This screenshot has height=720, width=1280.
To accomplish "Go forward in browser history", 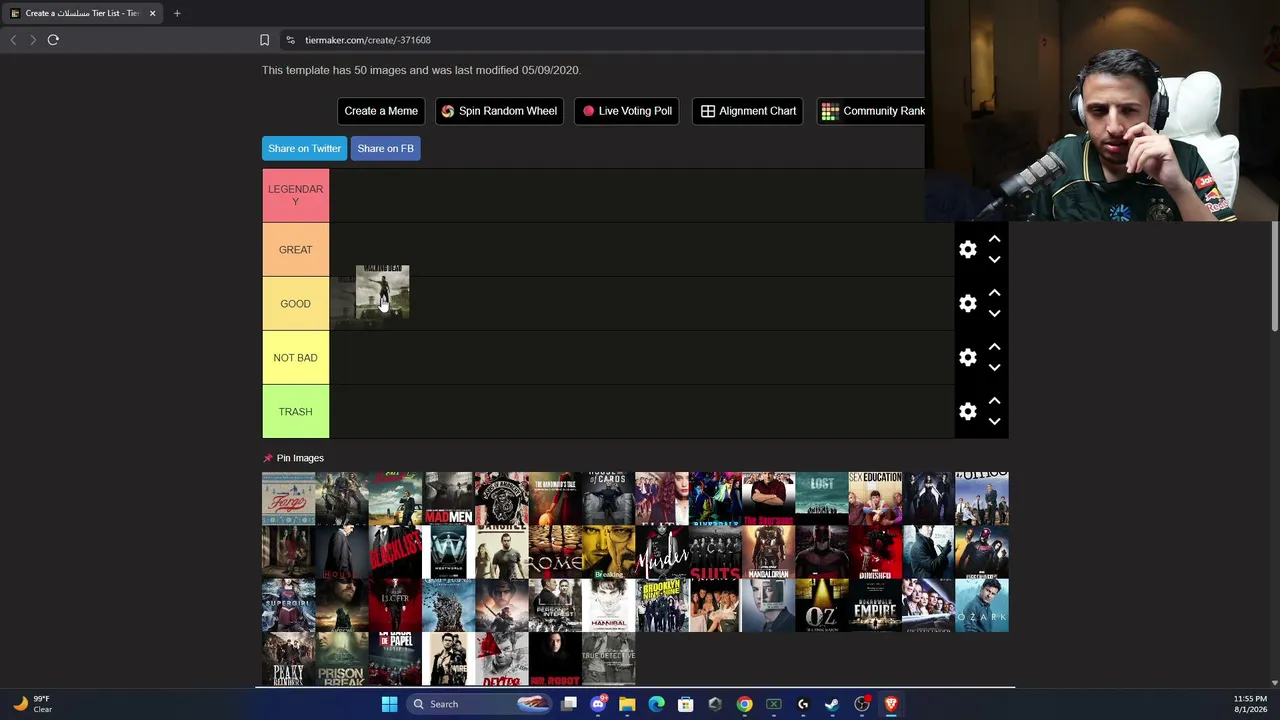I will (33, 40).
